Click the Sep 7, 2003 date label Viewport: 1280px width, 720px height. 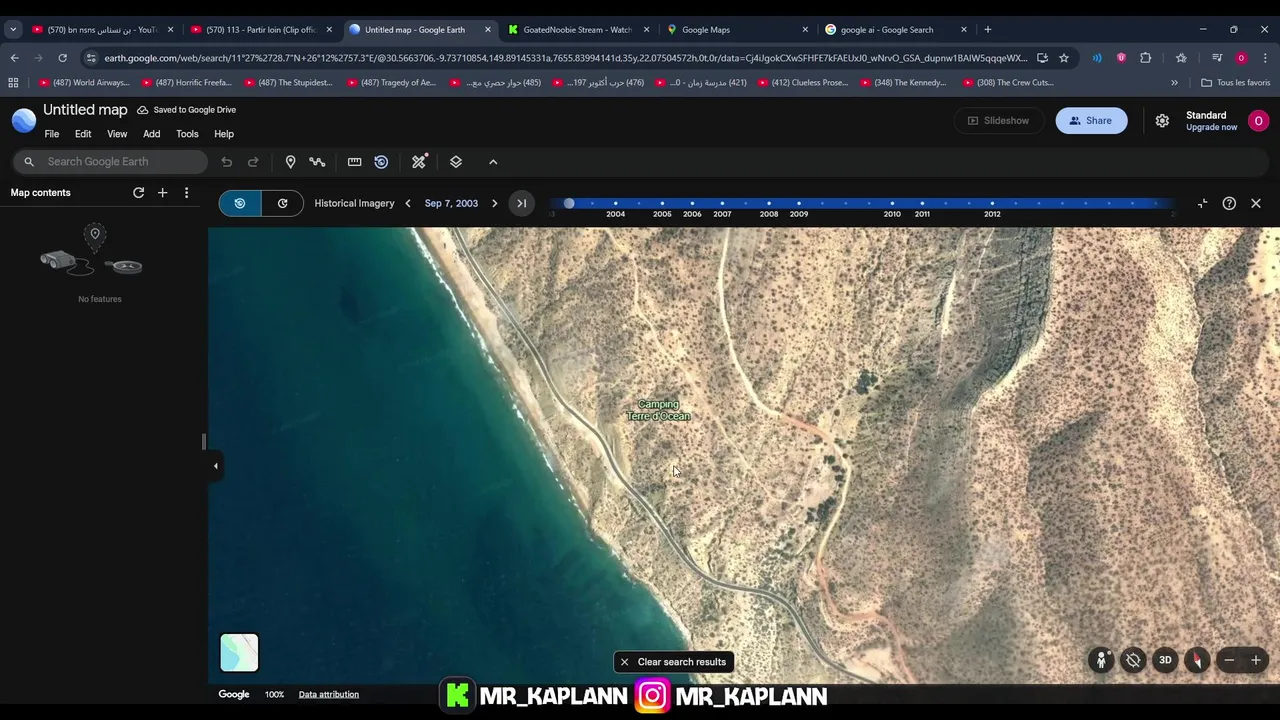[x=451, y=203]
